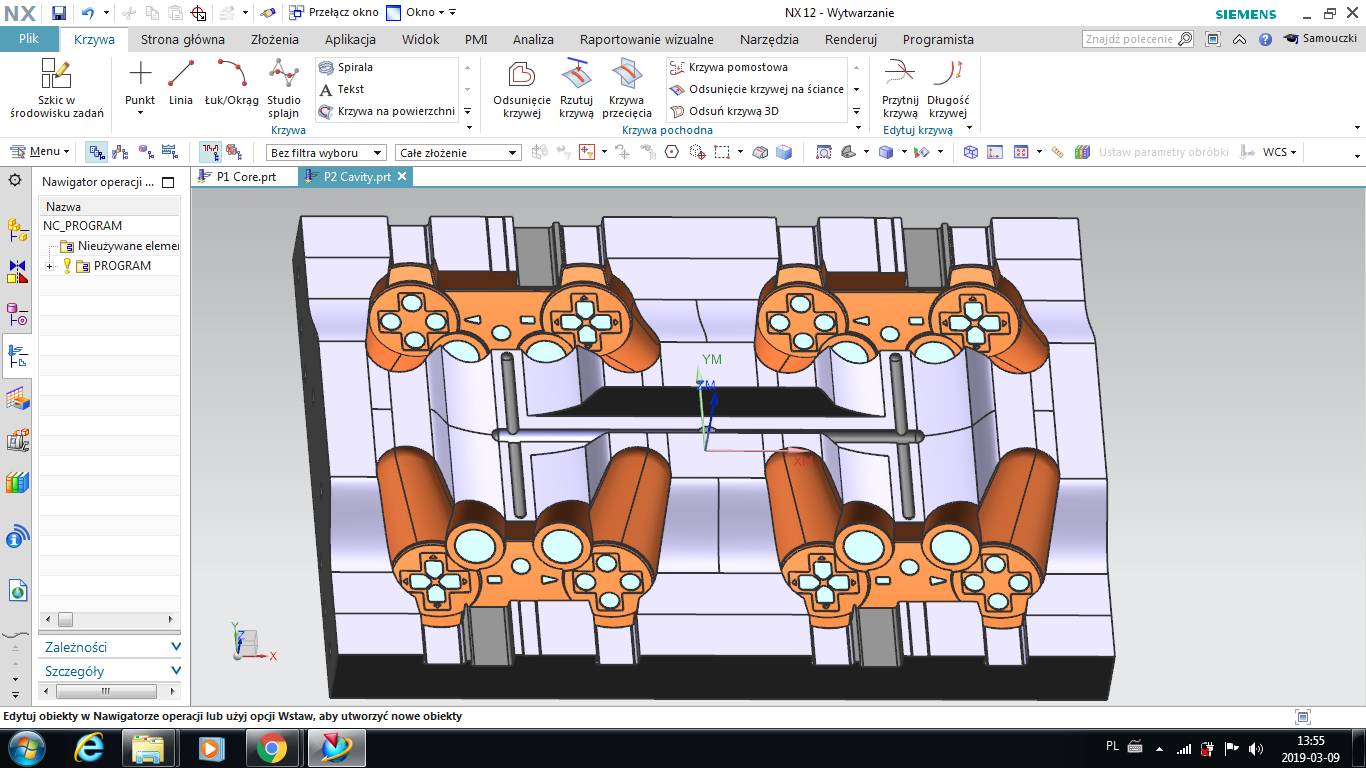This screenshot has height=782, width=1366.
Task: Select the Punkt point tool
Action: 140,82
